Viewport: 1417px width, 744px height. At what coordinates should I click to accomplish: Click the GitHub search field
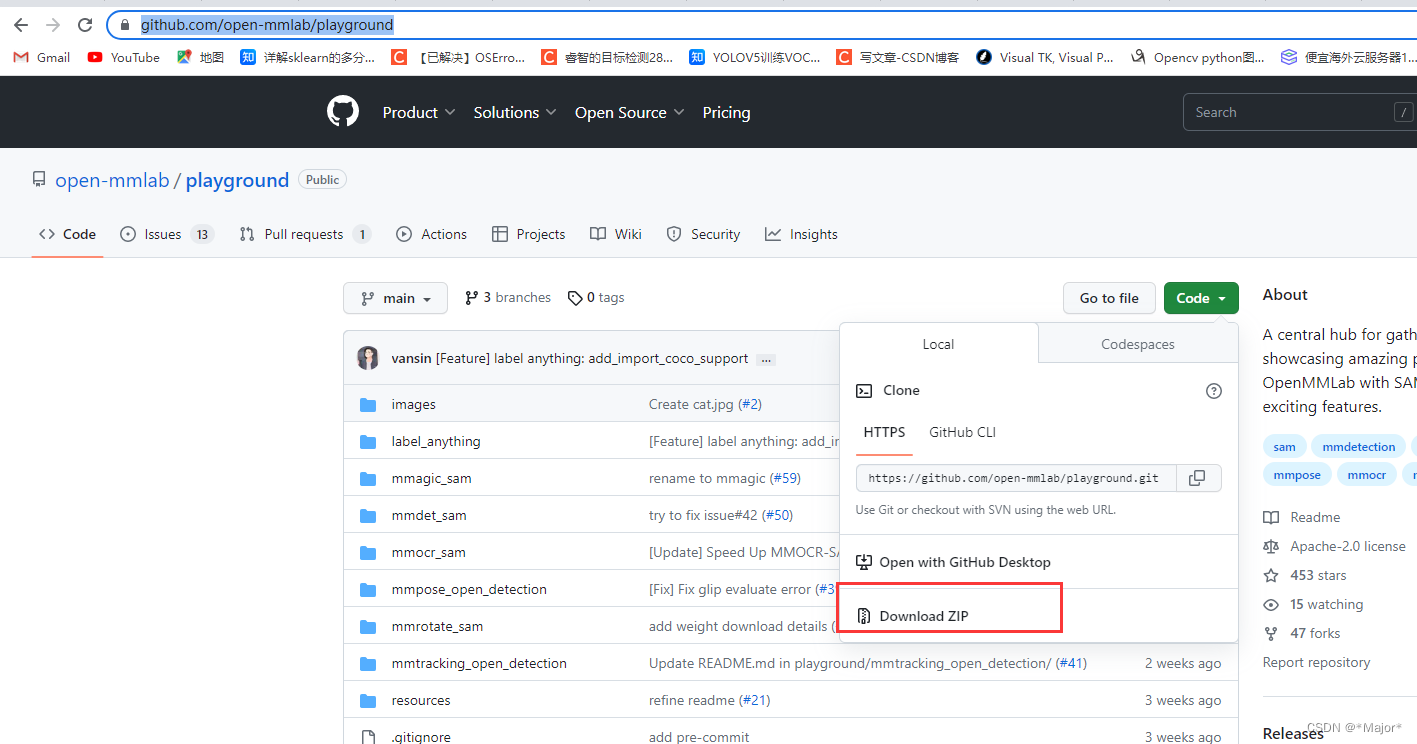1300,113
